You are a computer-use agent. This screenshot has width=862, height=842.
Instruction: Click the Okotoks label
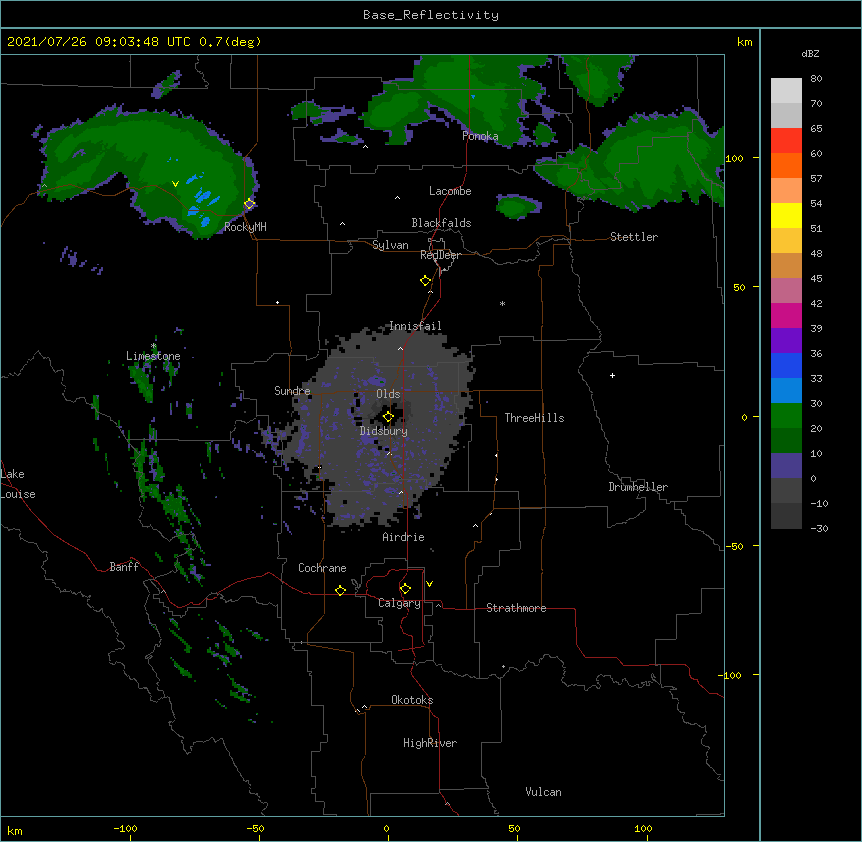pyautogui.click(x=412, y=700)
